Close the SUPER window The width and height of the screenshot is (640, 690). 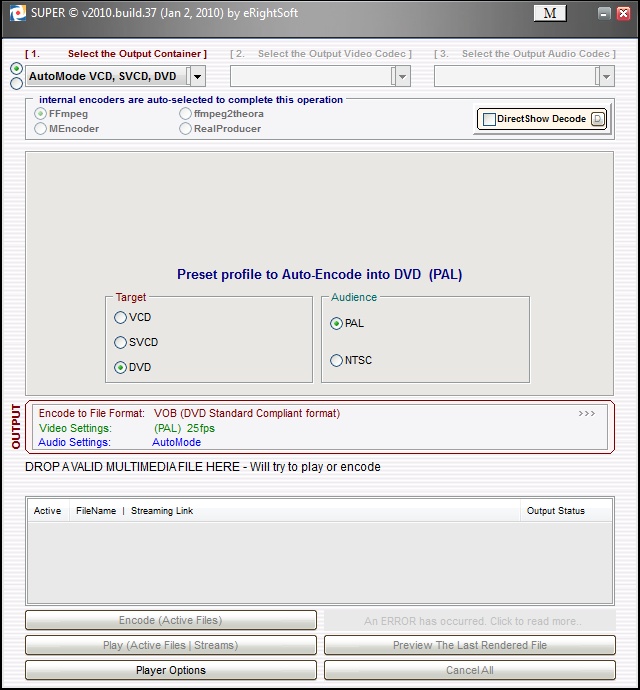point(624,14)
